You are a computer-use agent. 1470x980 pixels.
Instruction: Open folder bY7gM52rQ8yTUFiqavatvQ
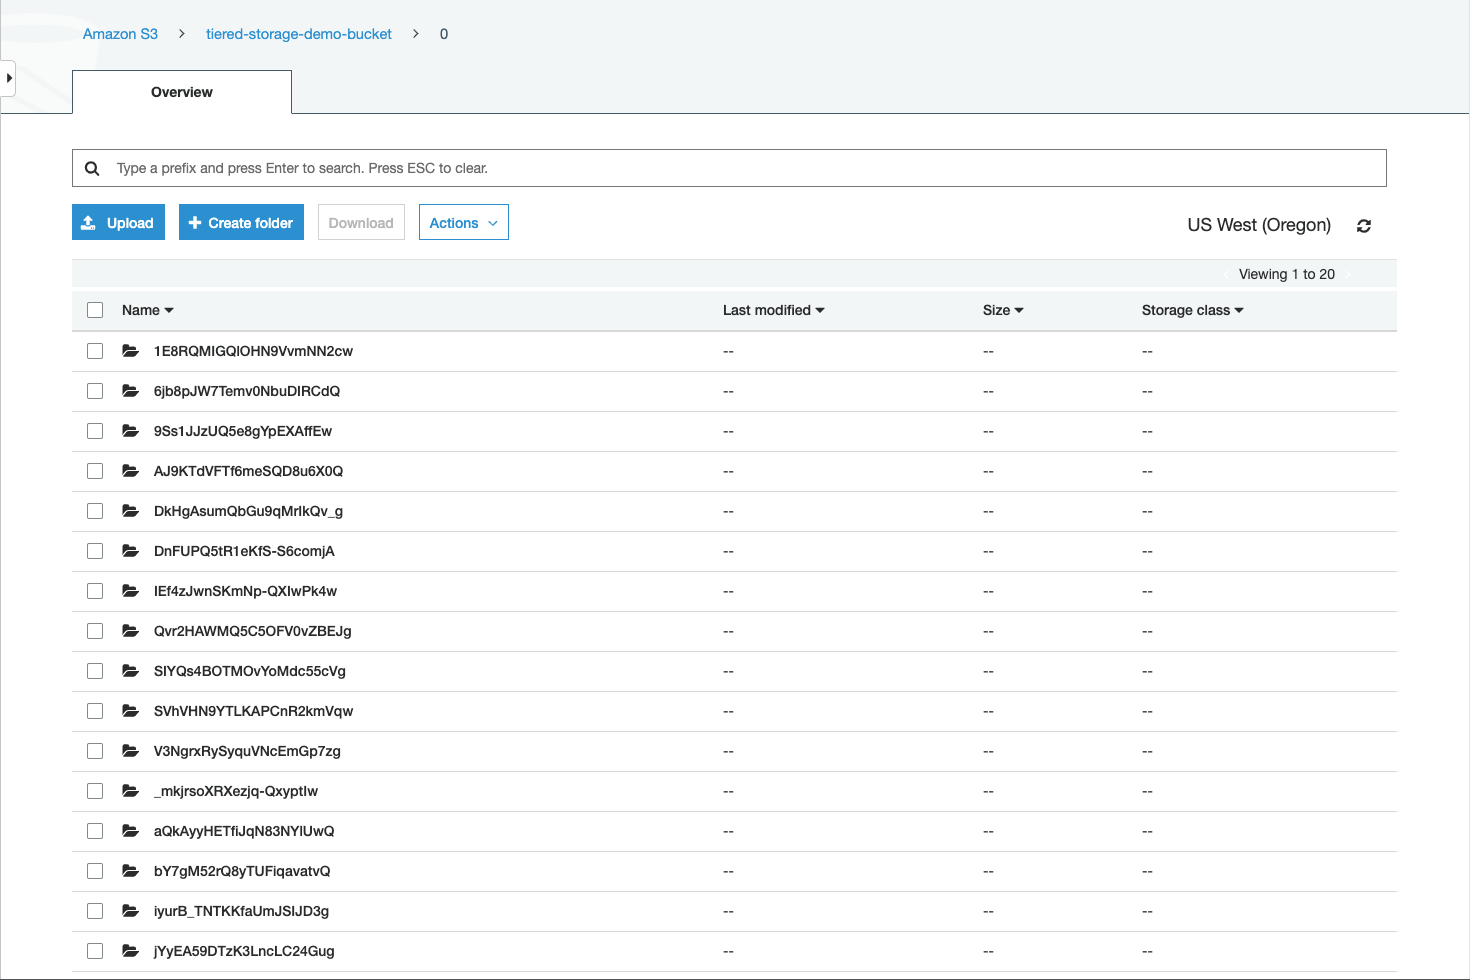tap(242, 871)
